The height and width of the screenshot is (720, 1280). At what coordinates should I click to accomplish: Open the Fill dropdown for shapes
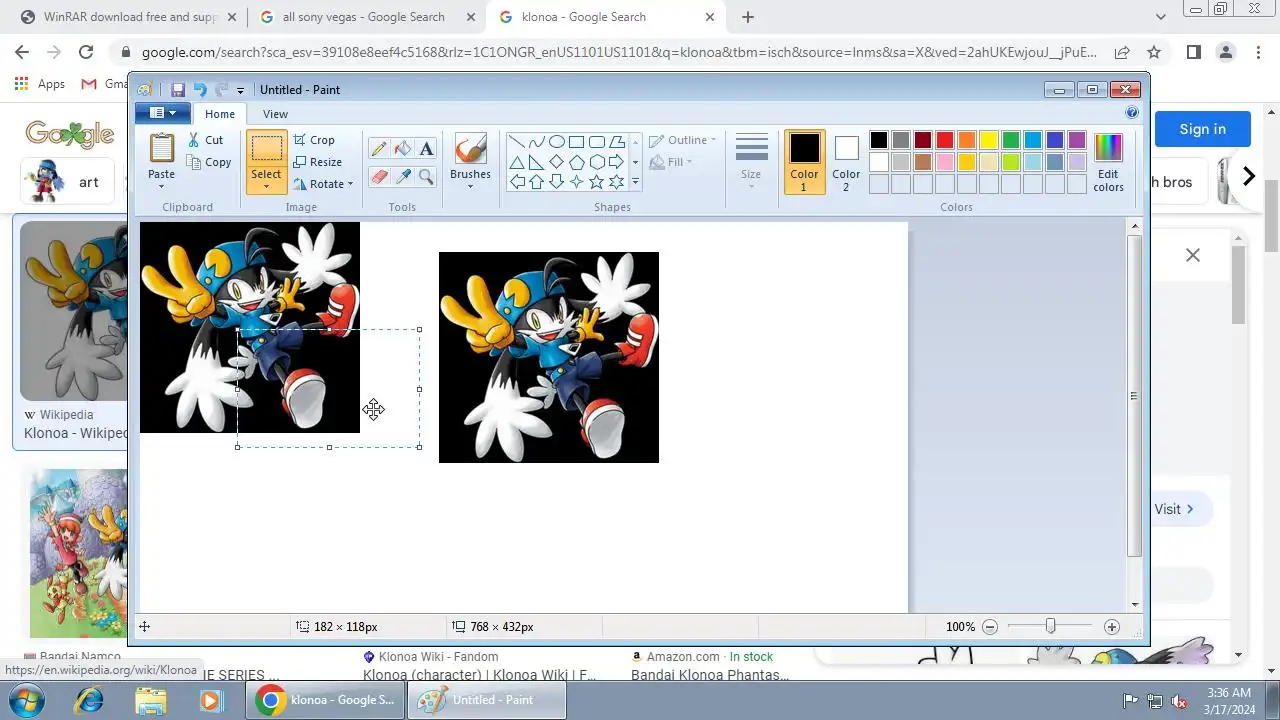671,162
